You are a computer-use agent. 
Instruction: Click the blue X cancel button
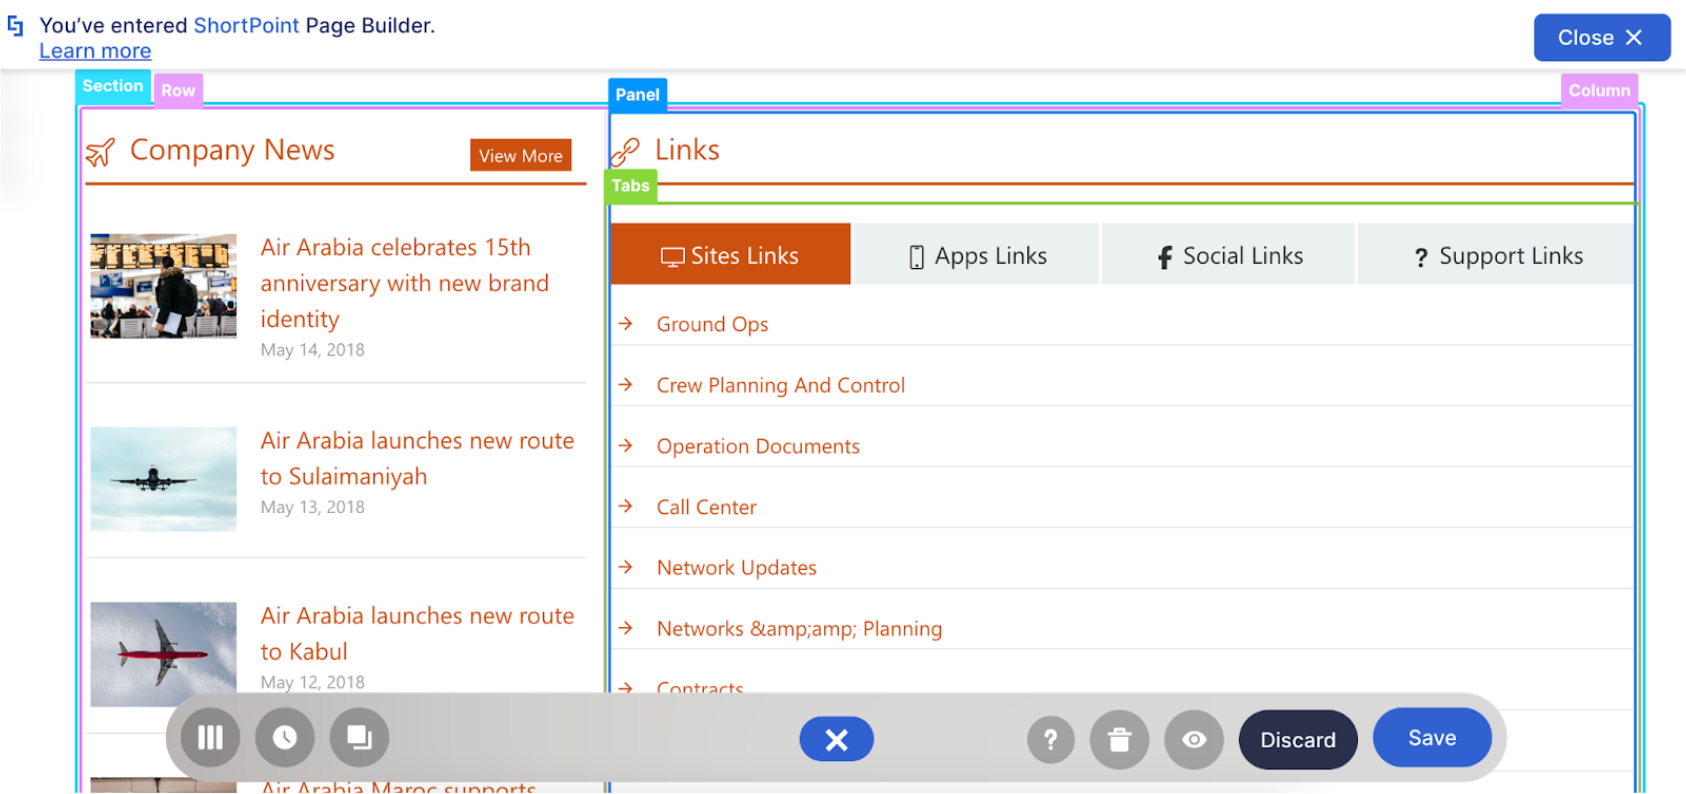pyautogui.click(x=836, y=740)
